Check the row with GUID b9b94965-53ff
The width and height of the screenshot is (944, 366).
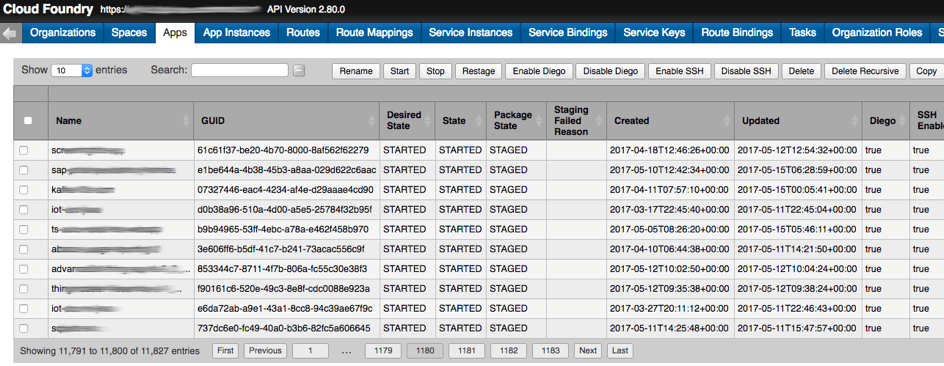tap(23, 229)
